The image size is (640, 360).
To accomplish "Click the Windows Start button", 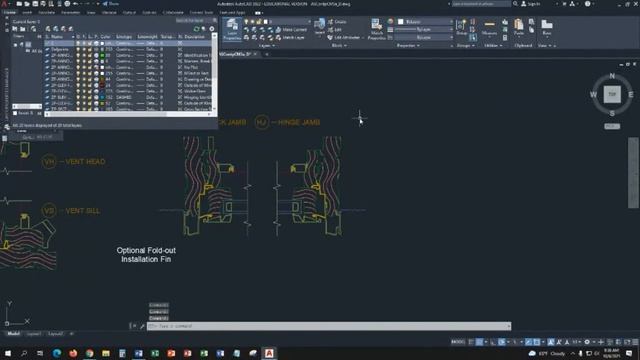I will (x=8, y=353).
